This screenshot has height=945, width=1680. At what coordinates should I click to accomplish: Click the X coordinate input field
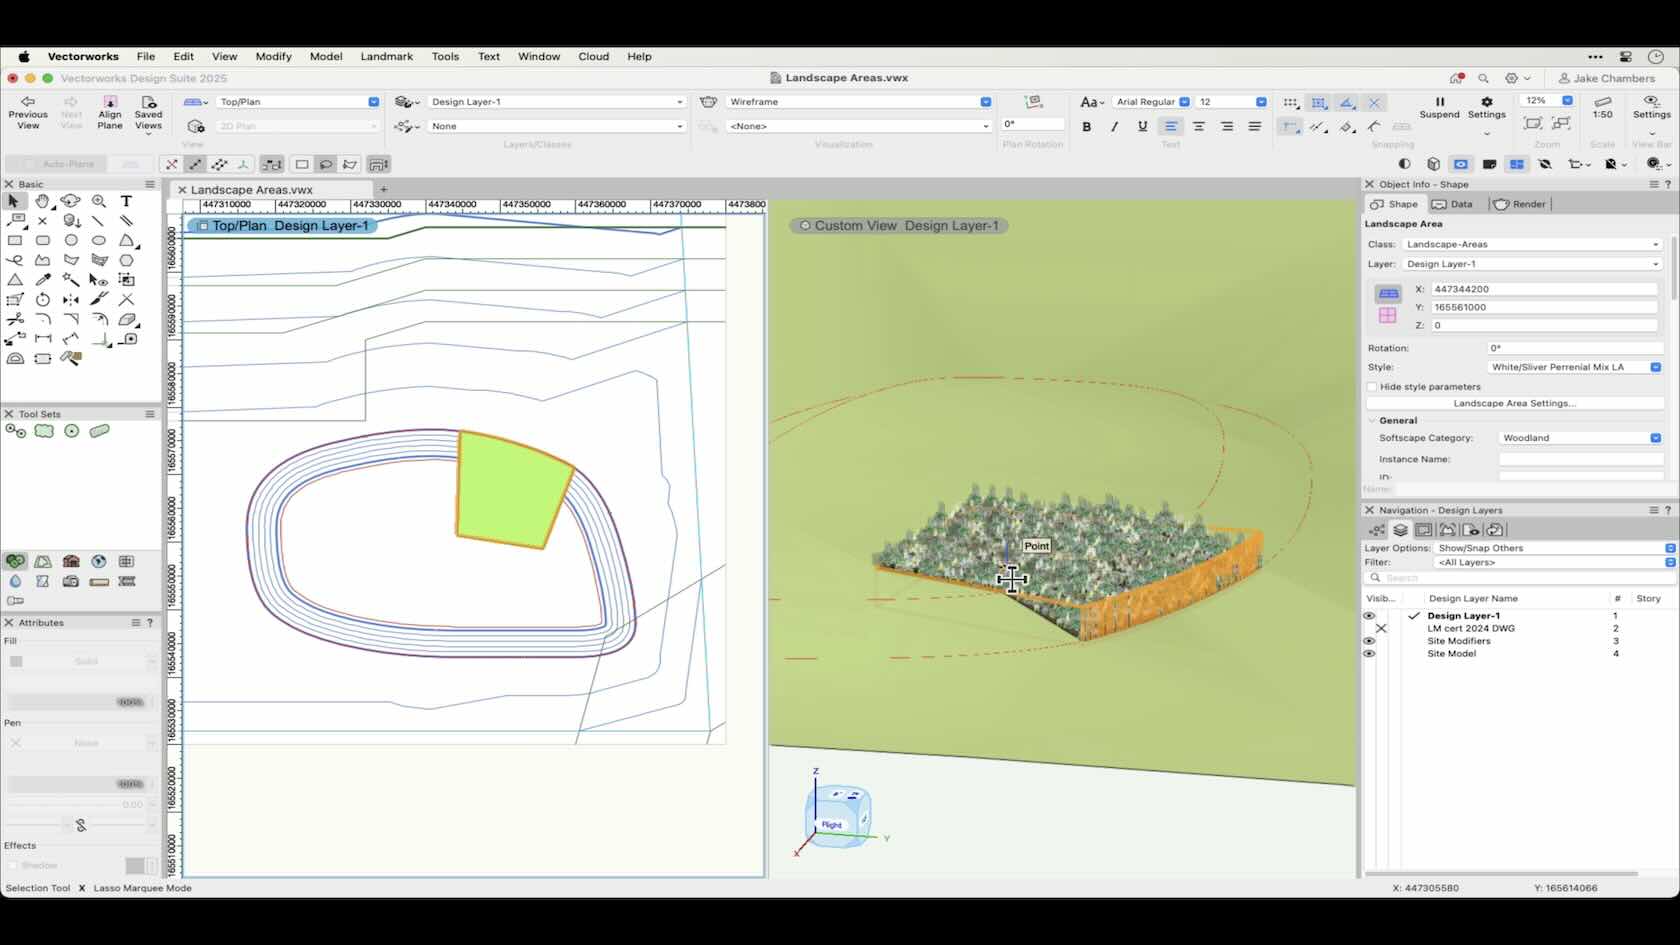1545,289
